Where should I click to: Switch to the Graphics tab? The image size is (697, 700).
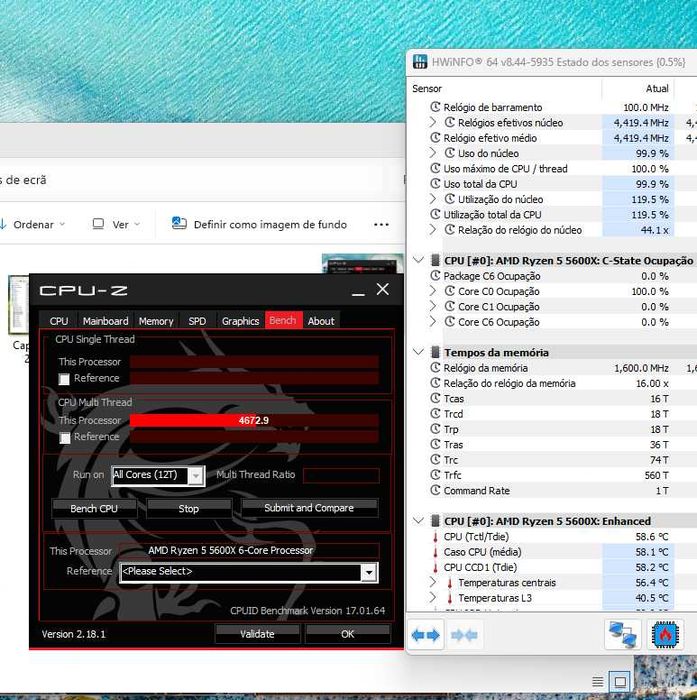point(240,321)
